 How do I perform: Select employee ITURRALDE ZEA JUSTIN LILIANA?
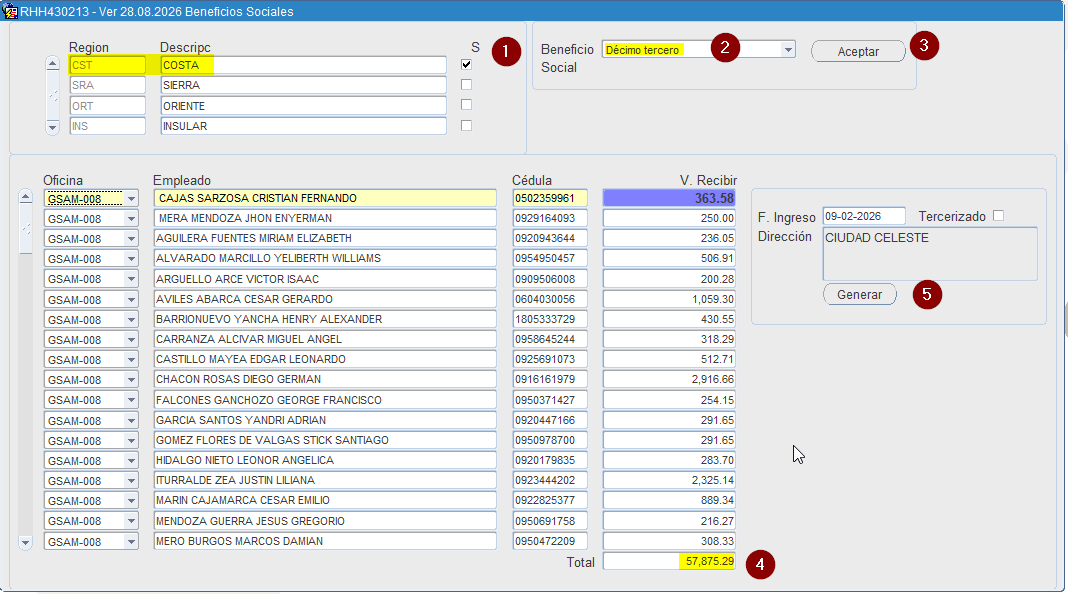coord(325,480)
